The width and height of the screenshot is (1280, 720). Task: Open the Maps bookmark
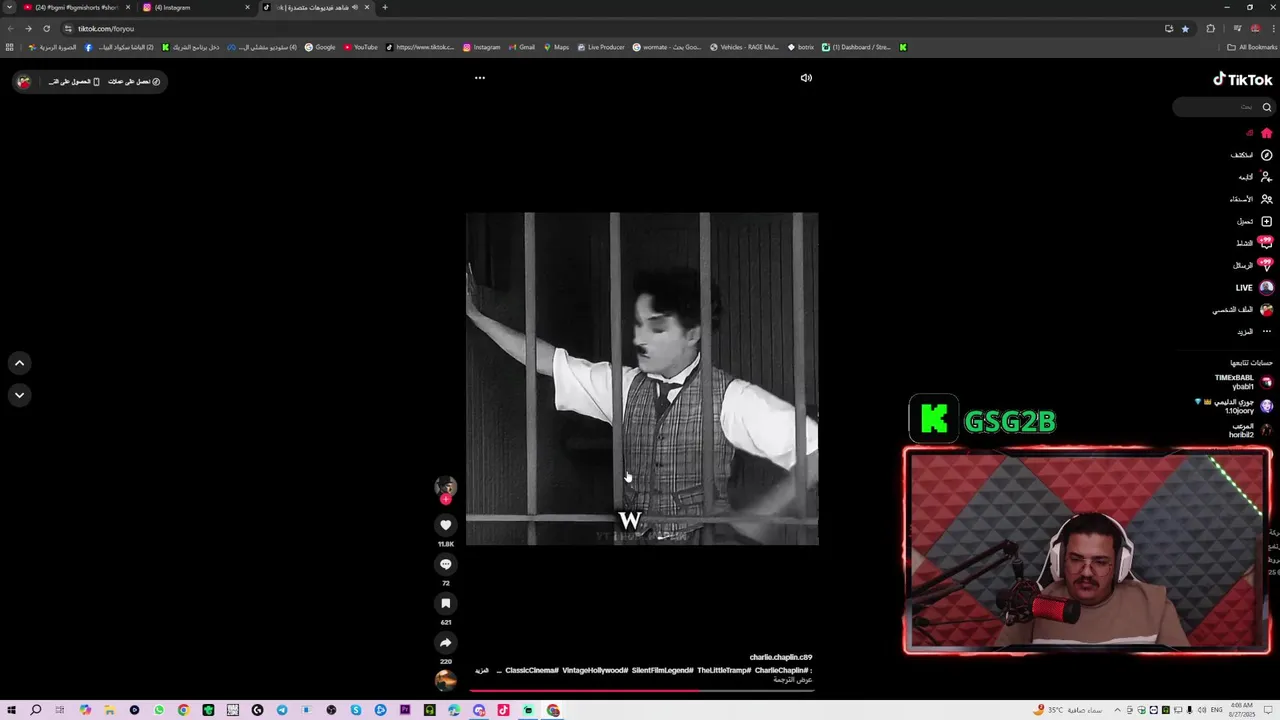tap(556, 47)
